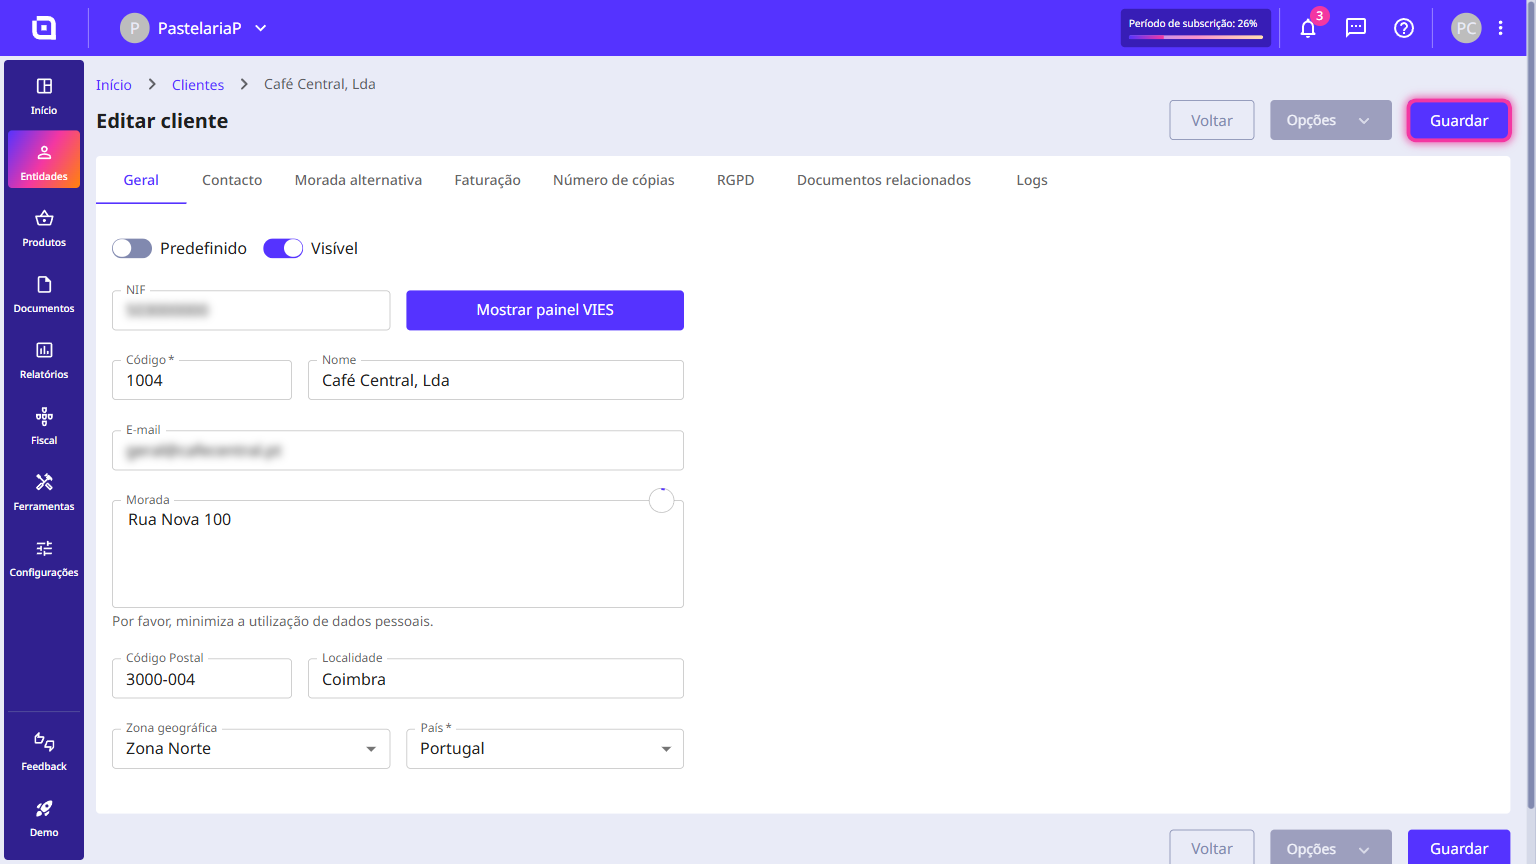Click the app logo in top-left corner
Image resolution: width=1536 pixels, height=864 pixels.
tap(44, 28)
